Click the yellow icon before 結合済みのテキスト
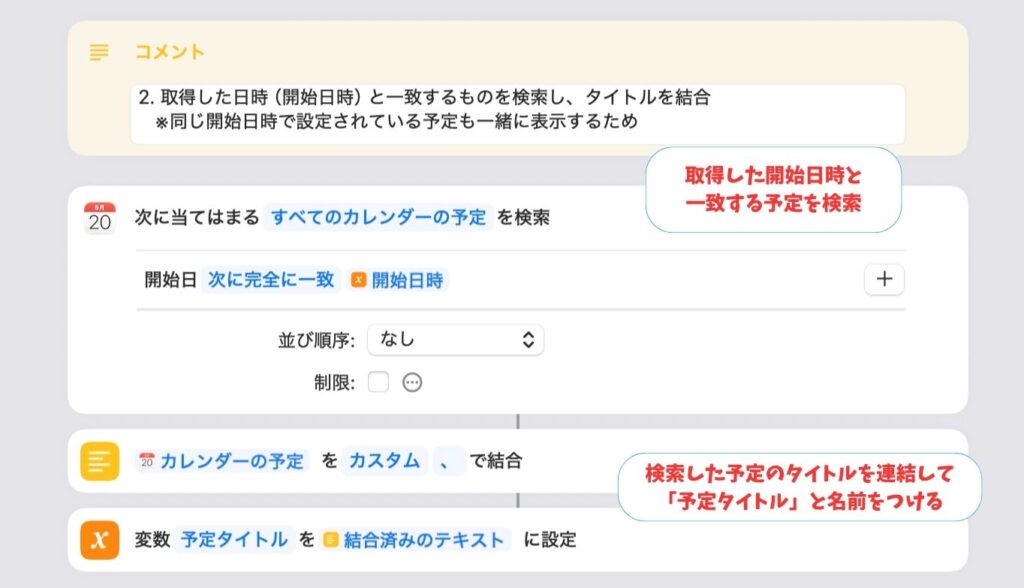1024x588 pixels. 331,540
